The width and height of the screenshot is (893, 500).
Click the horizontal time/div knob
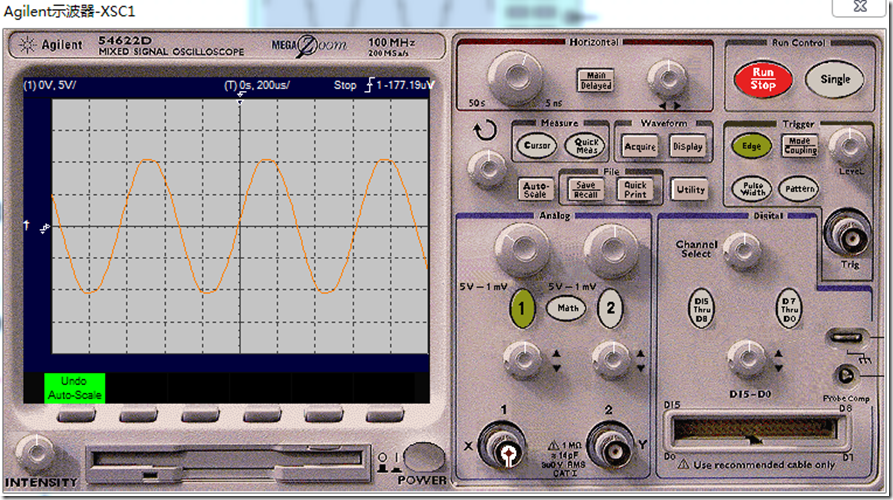click(516, 77)
